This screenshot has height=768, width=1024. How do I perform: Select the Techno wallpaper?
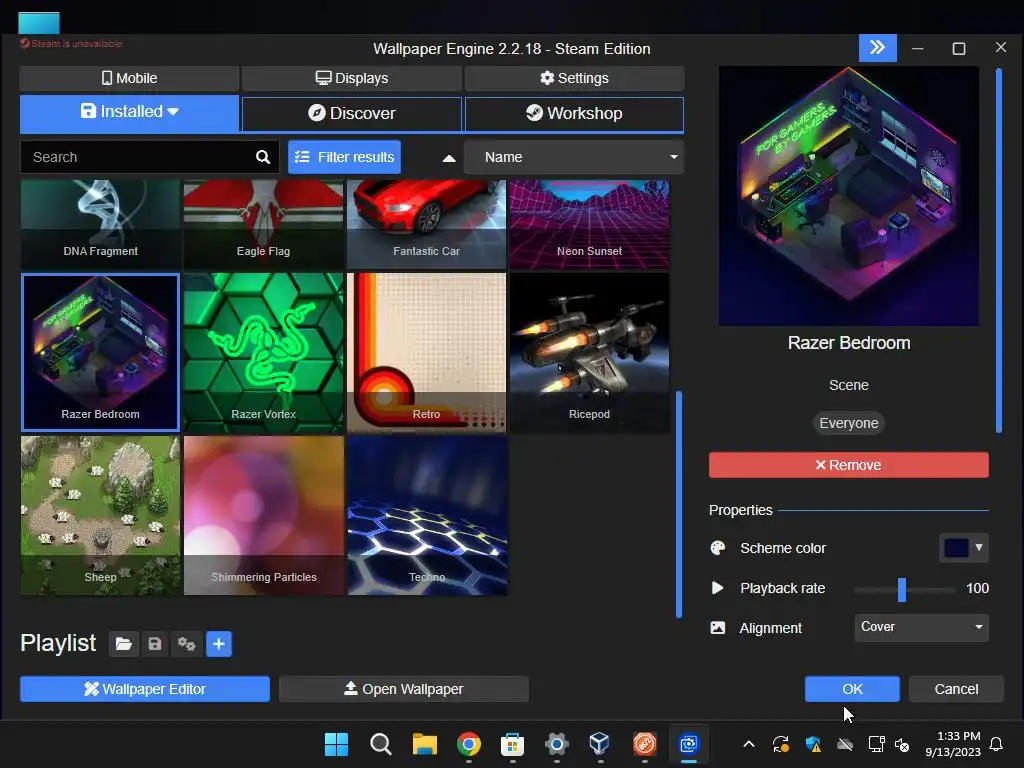pos(426,516)
